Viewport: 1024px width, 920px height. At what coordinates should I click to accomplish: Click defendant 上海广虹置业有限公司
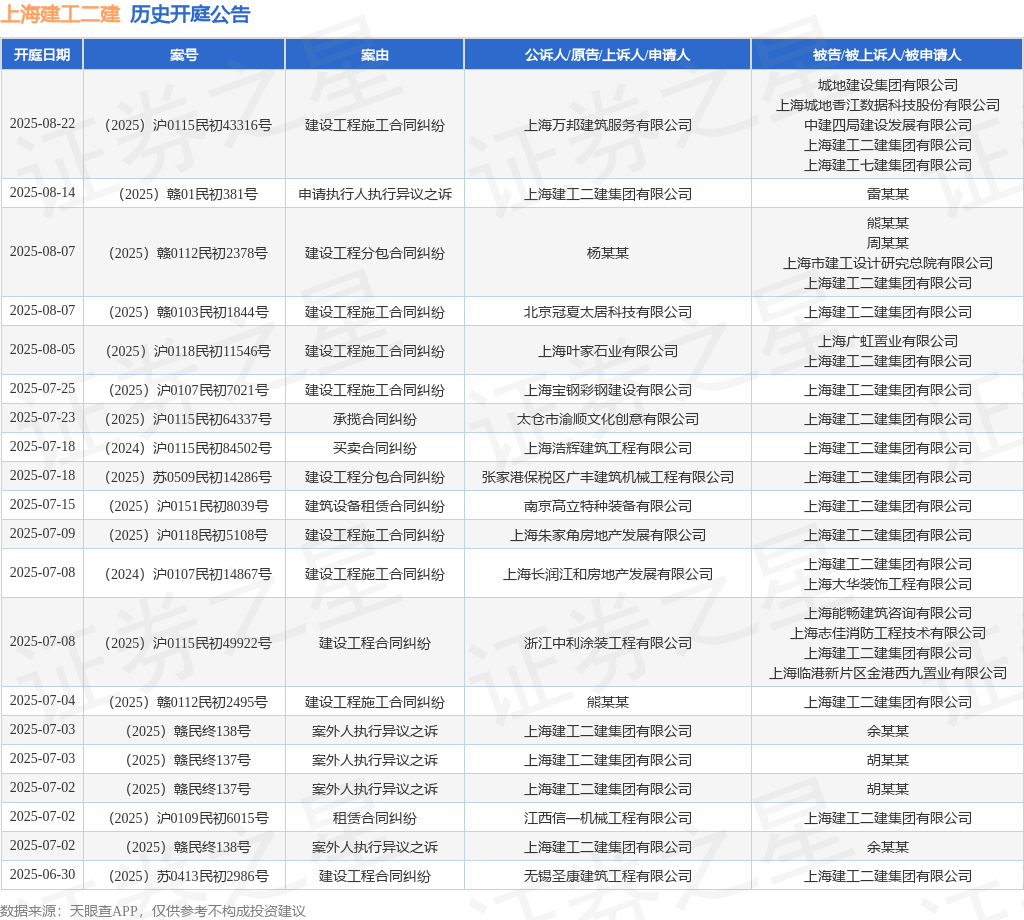(888, 341)
